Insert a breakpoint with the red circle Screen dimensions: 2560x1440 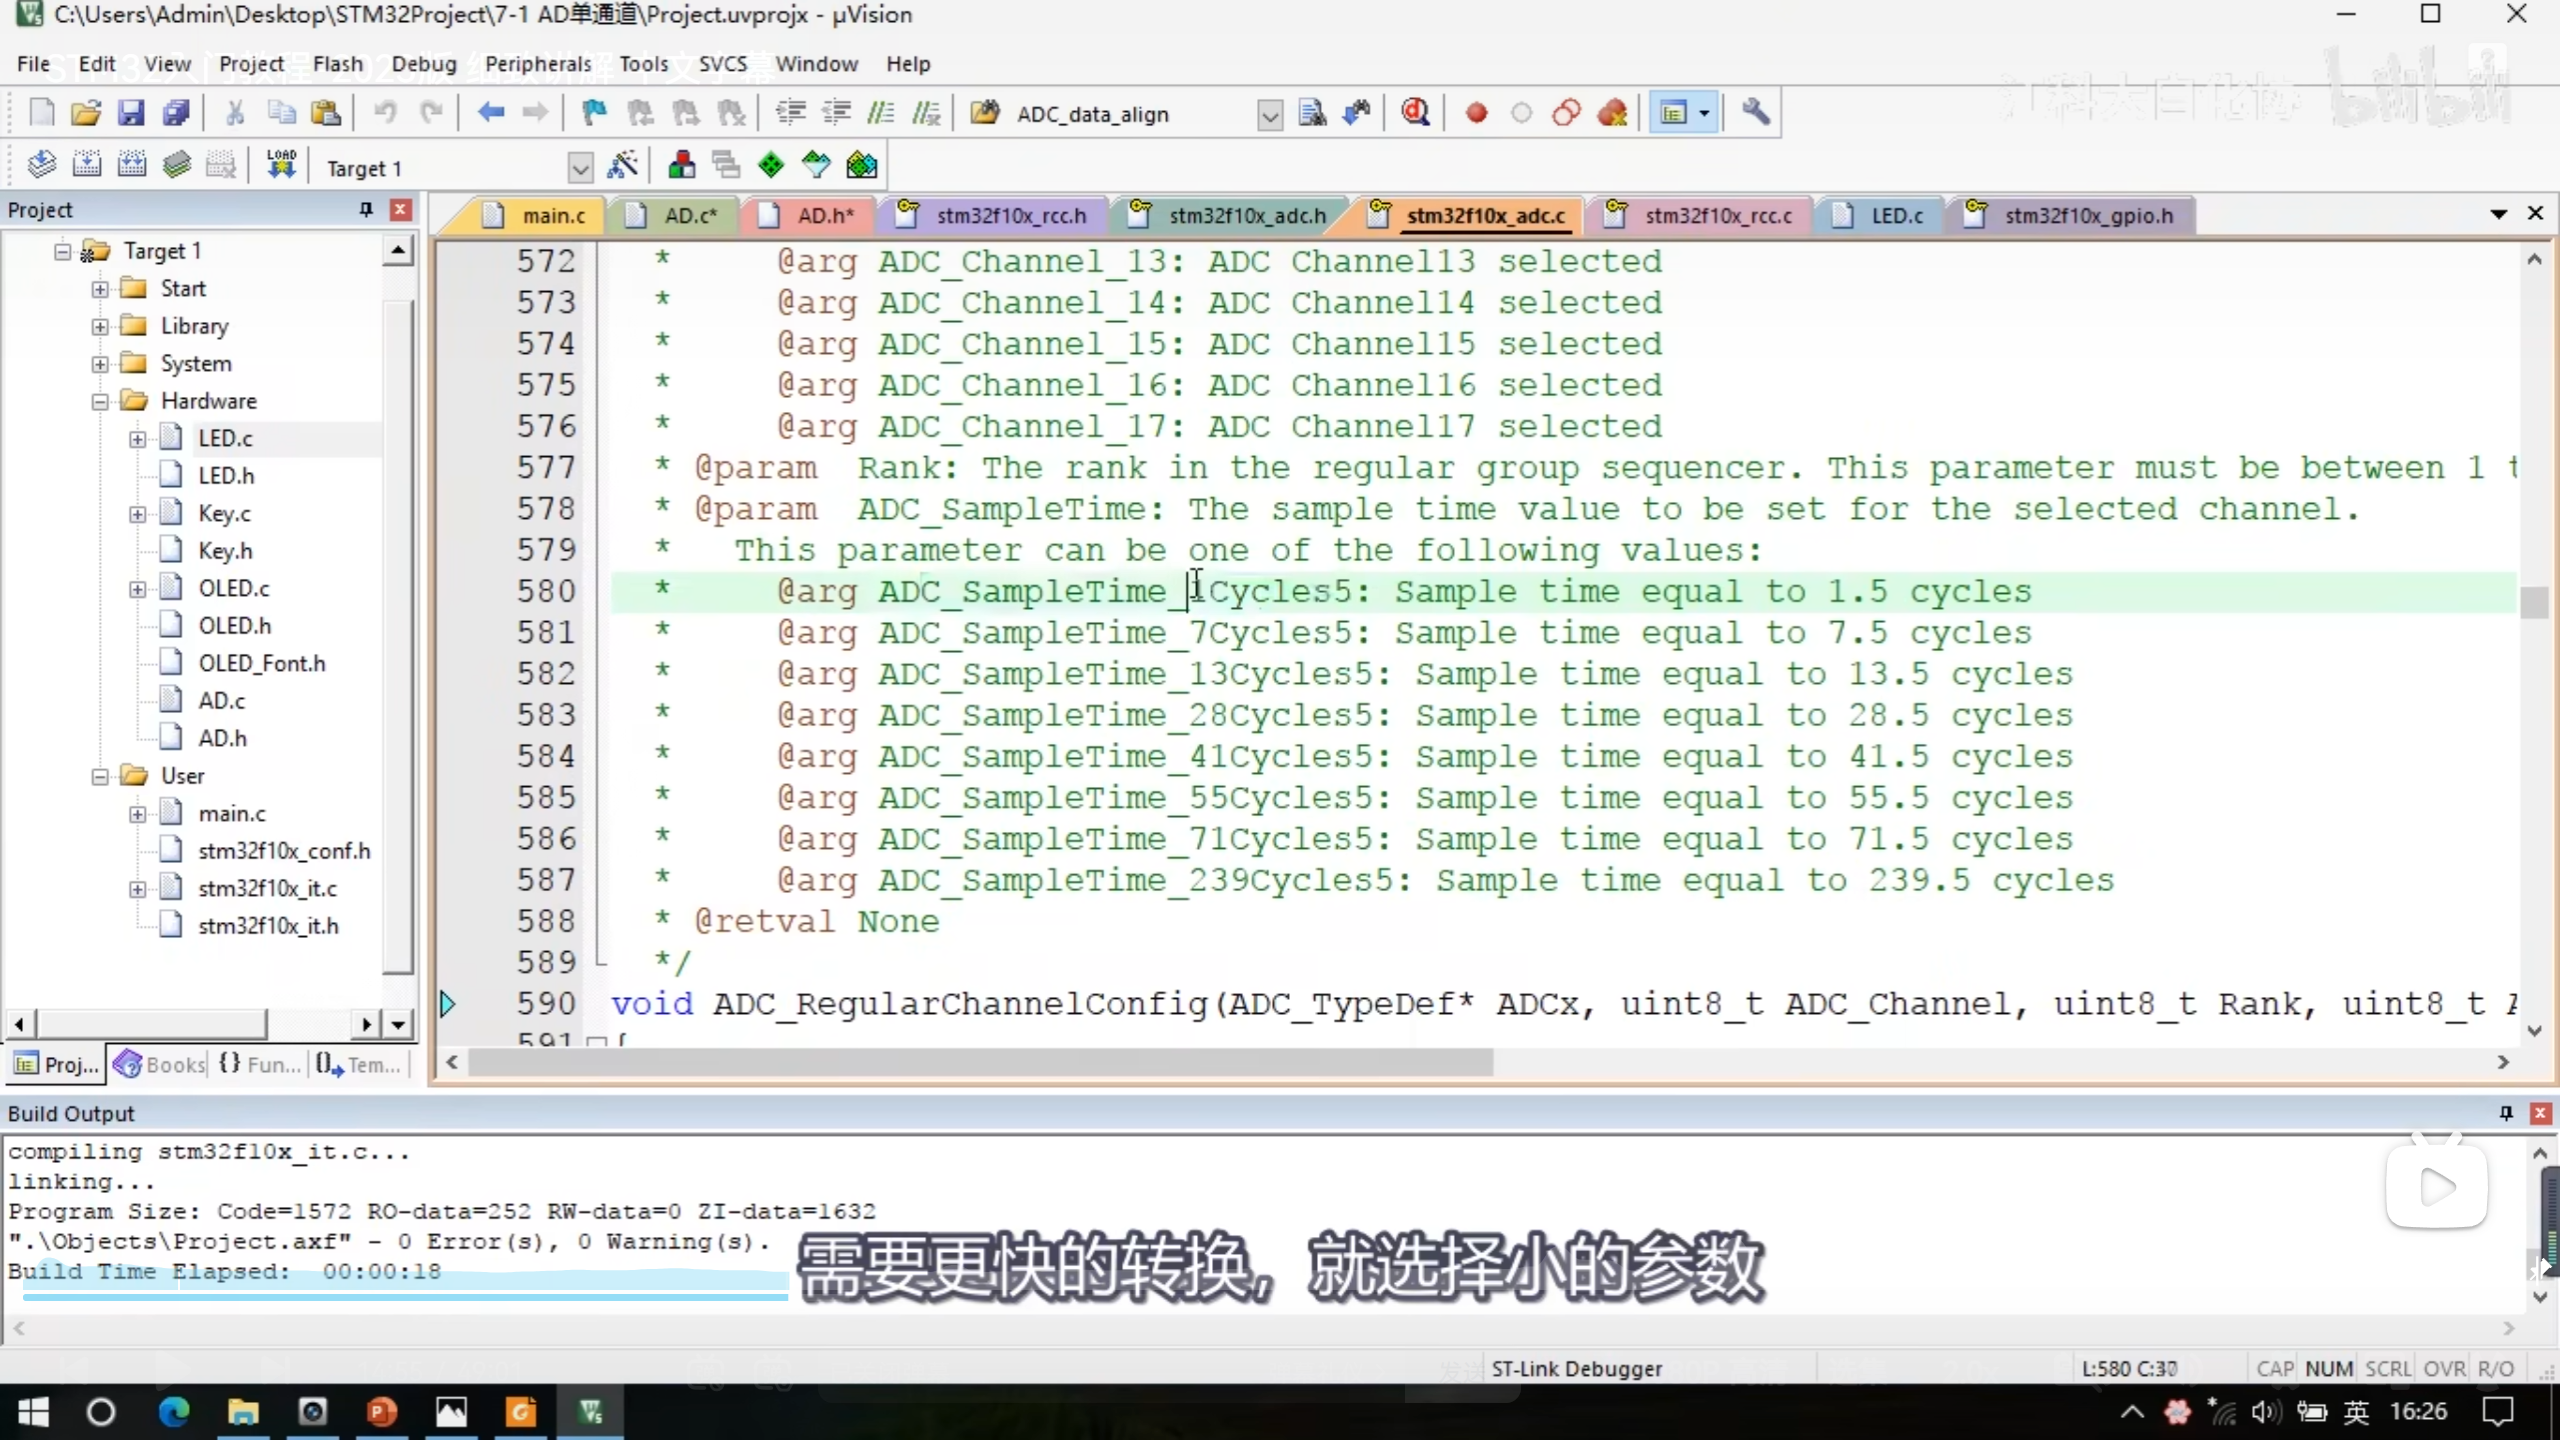tap(1476, 113)
